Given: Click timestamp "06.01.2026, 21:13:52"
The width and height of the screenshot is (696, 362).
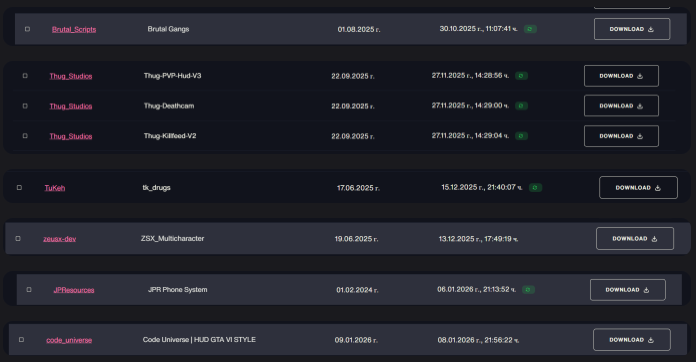Looking at the screenshot, I should click(476, 289).
